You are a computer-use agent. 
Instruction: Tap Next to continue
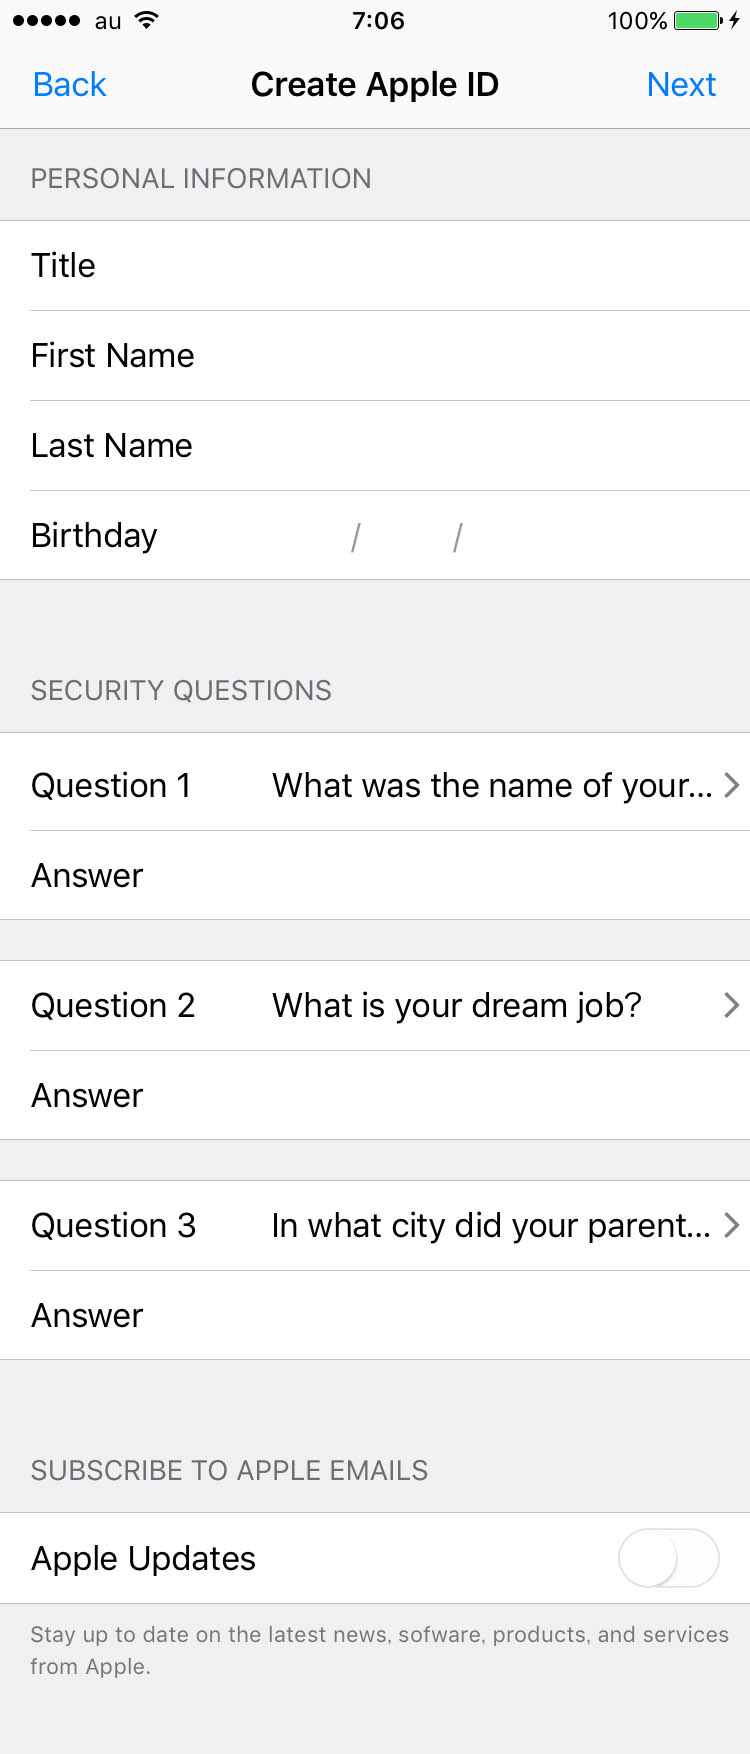tap(681, 85)
